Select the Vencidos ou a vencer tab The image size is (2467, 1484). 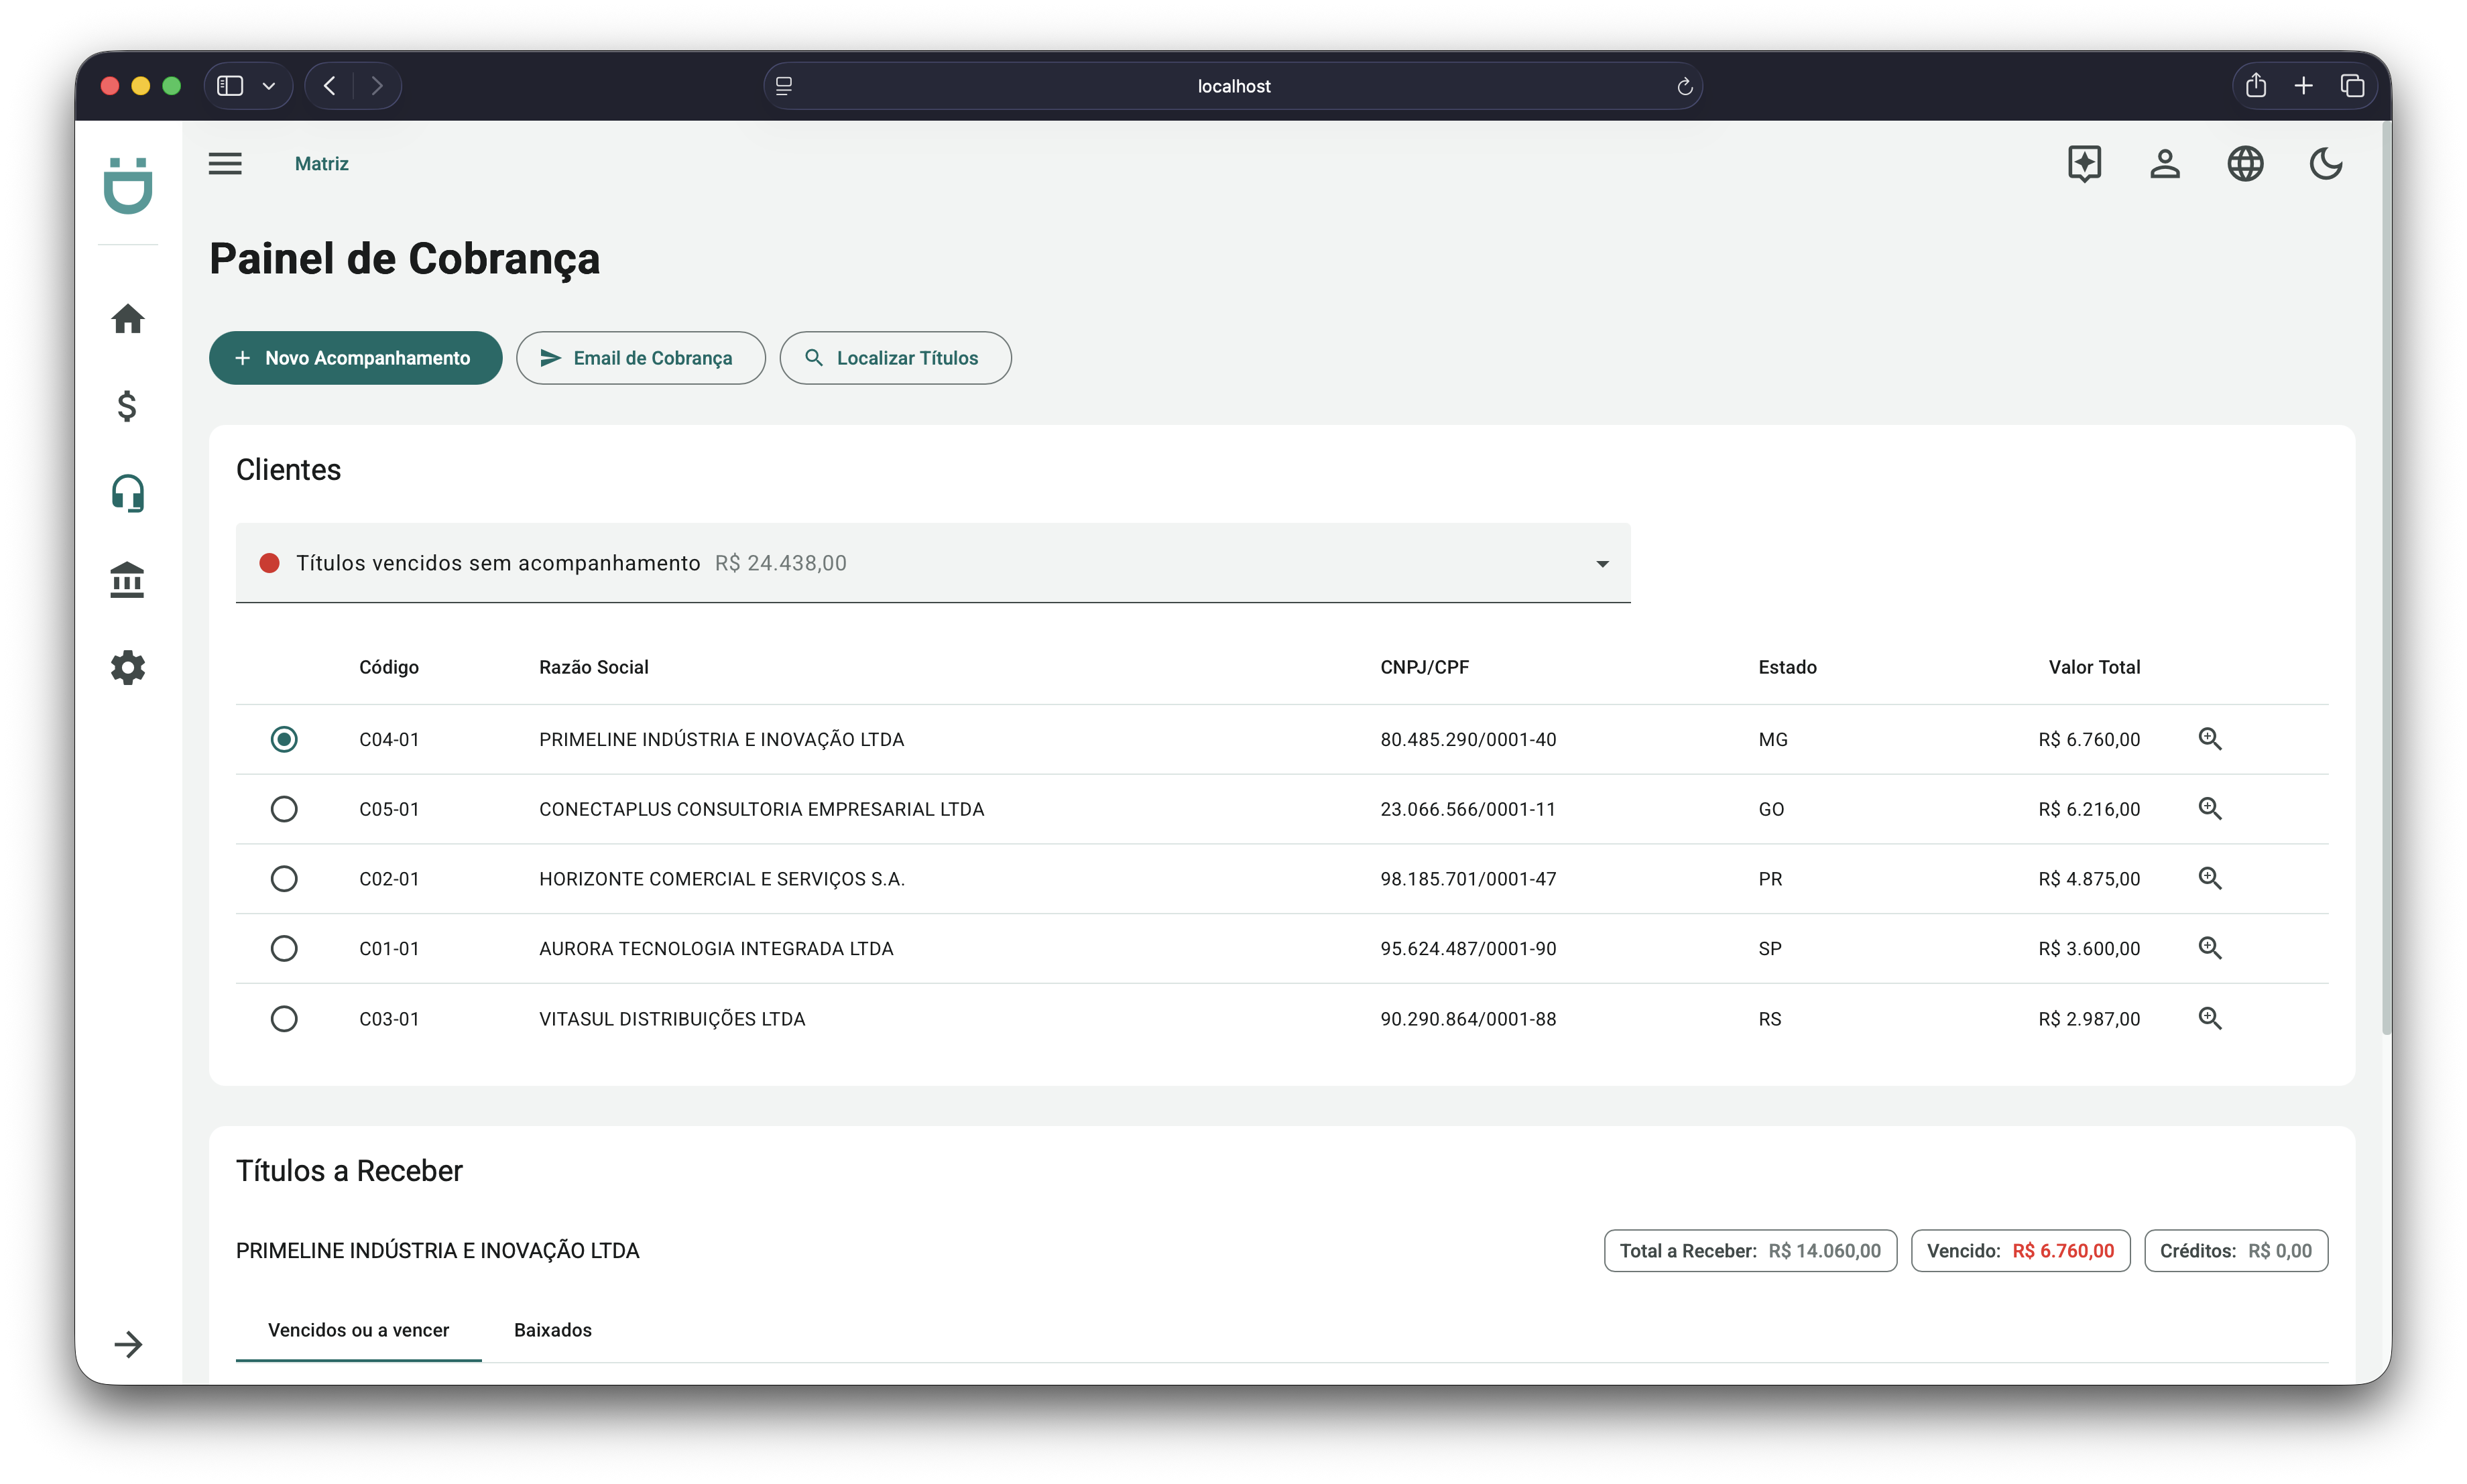[358, 1330]
